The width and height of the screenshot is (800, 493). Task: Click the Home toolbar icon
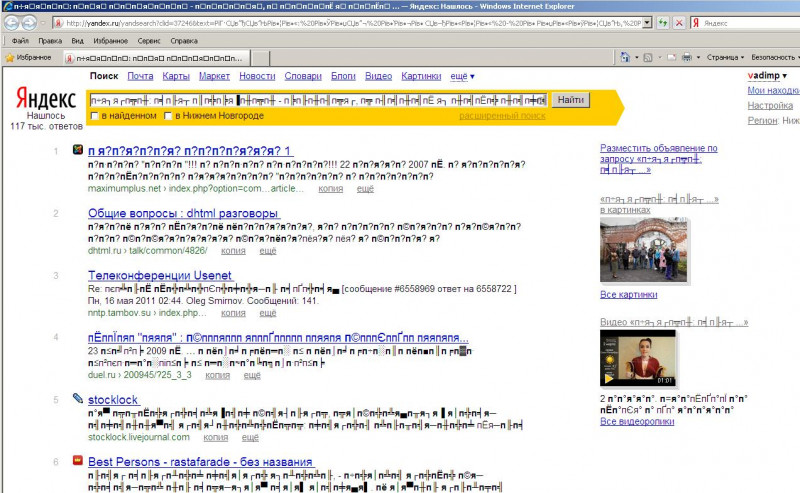pyautogui.click(x=625, y=57)
